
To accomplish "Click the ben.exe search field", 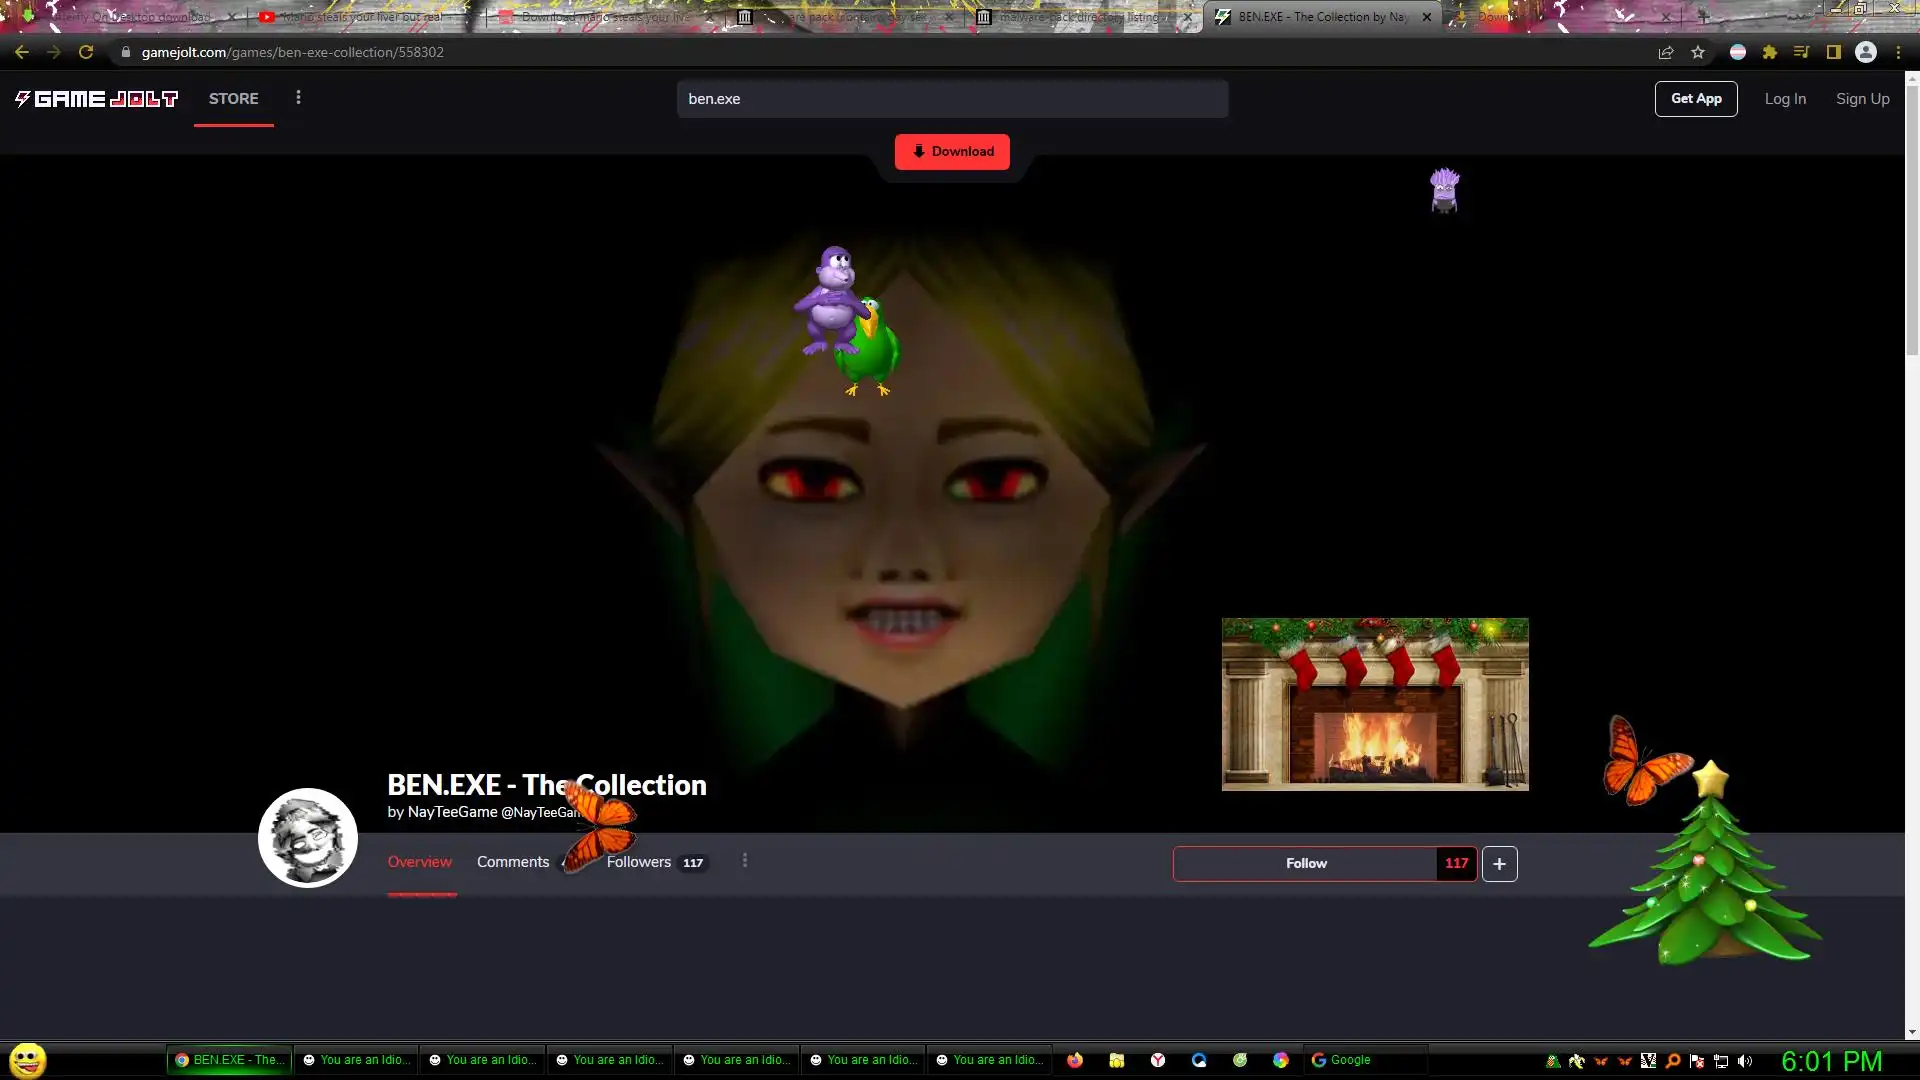I will 951,99.
